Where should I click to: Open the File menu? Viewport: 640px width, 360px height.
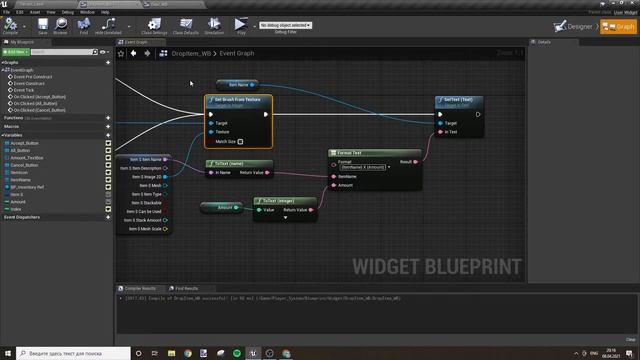(7, 12)
